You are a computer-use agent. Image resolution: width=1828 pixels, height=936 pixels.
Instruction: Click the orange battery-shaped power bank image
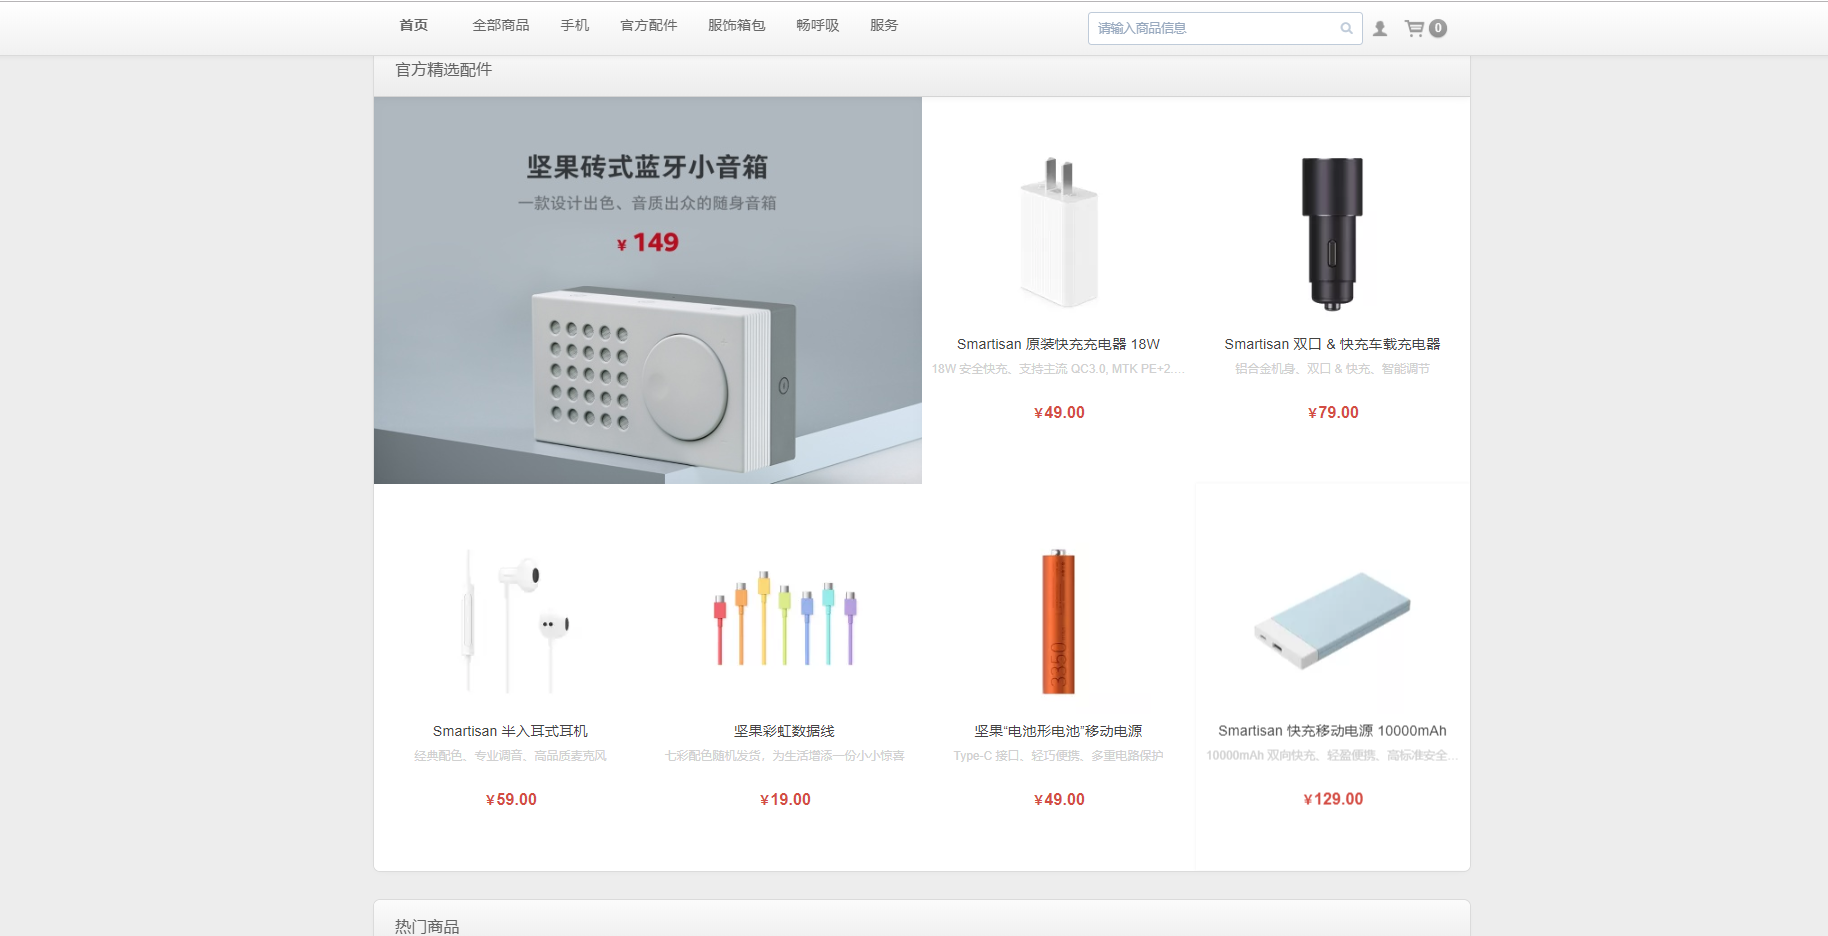(1059, 620)
